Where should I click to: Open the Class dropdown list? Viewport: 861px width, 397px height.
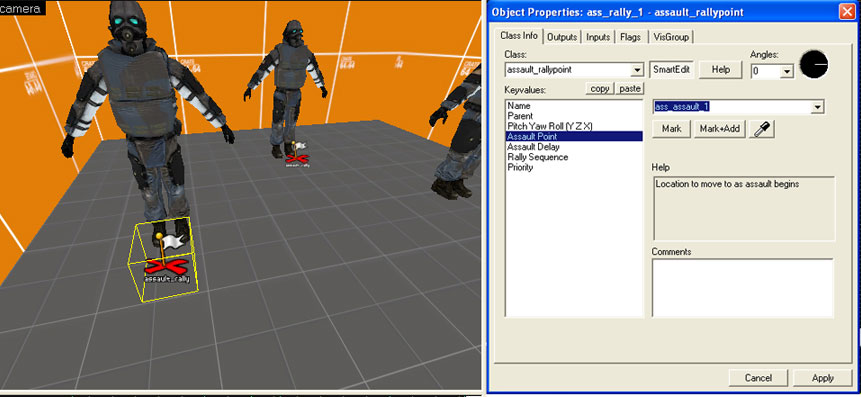637,70
